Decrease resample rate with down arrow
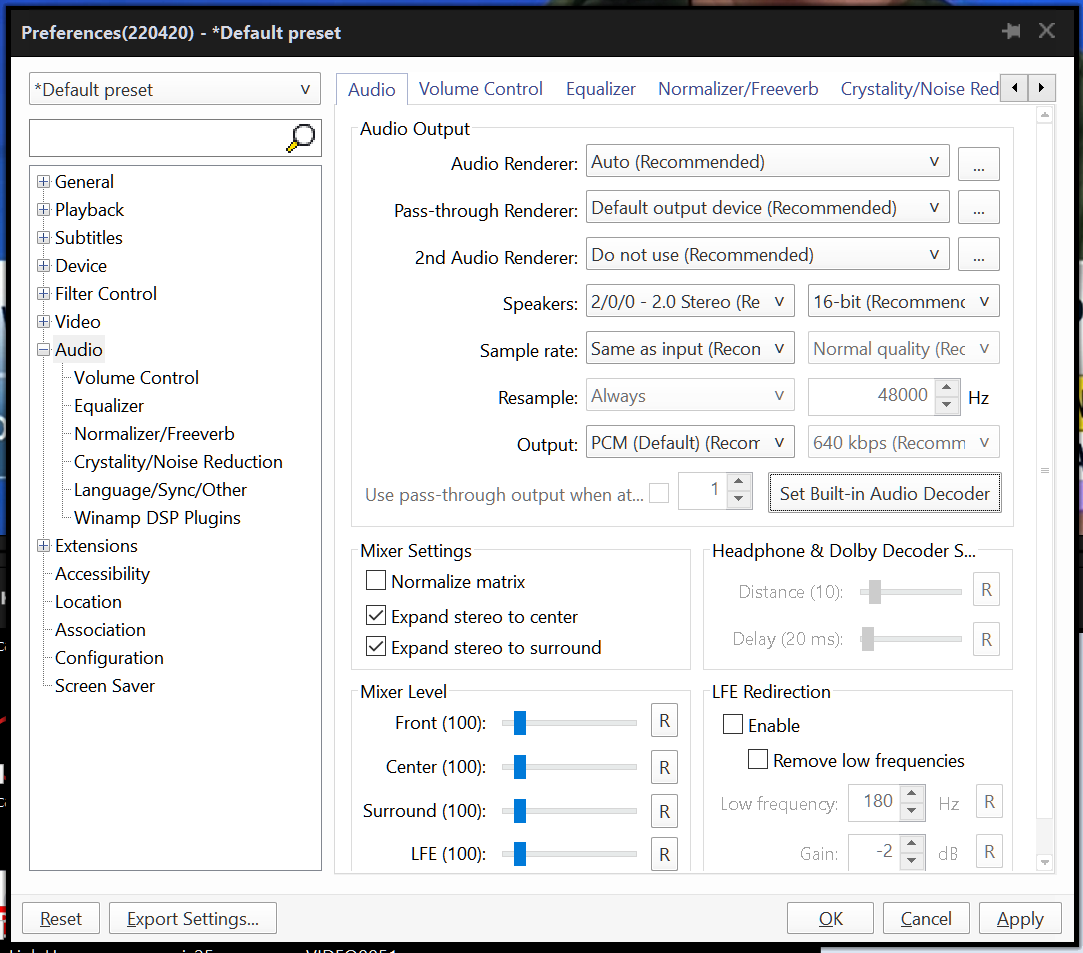Viewport: 1083px width, 953px height. [x=947, y=405]
